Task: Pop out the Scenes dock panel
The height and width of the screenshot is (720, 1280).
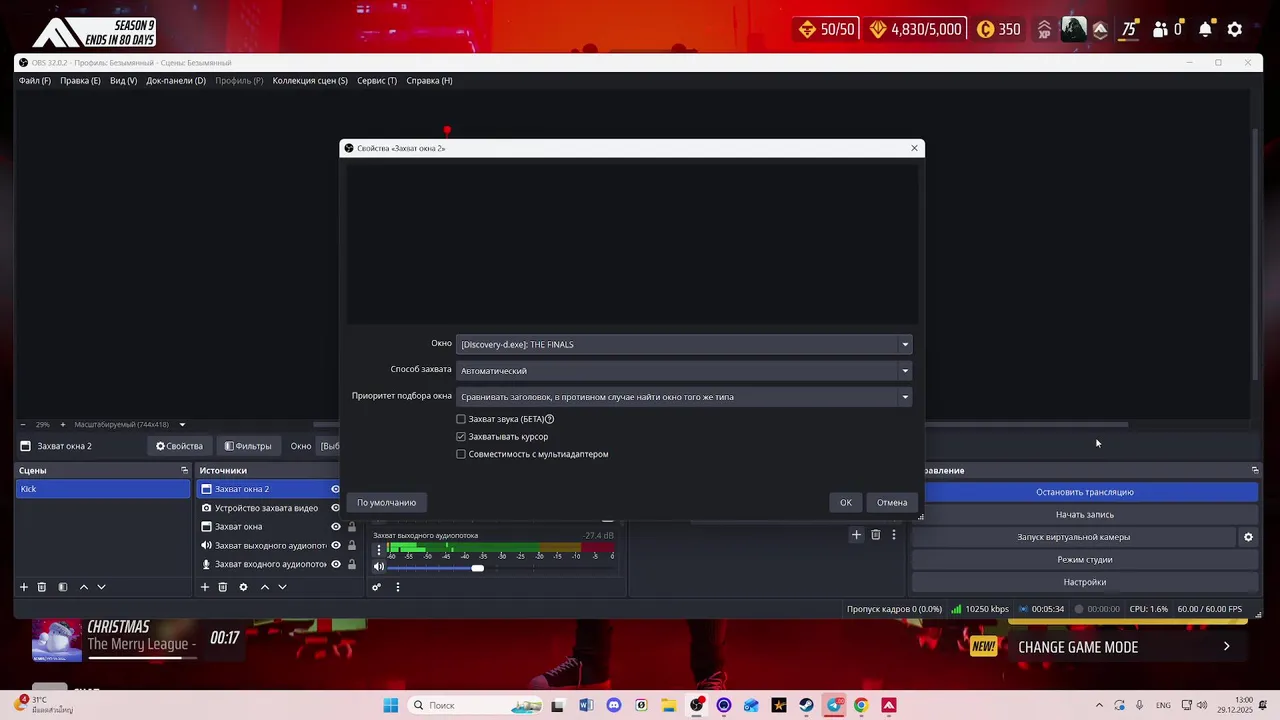Action: tap(184, 470)
